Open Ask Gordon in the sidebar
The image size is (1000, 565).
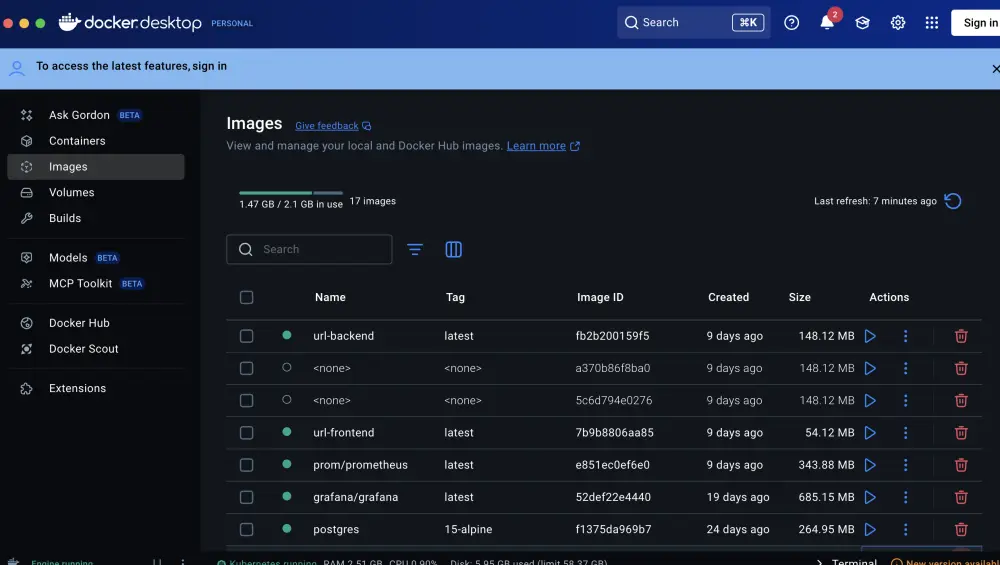pyautogui.click(x=96, y=115)
